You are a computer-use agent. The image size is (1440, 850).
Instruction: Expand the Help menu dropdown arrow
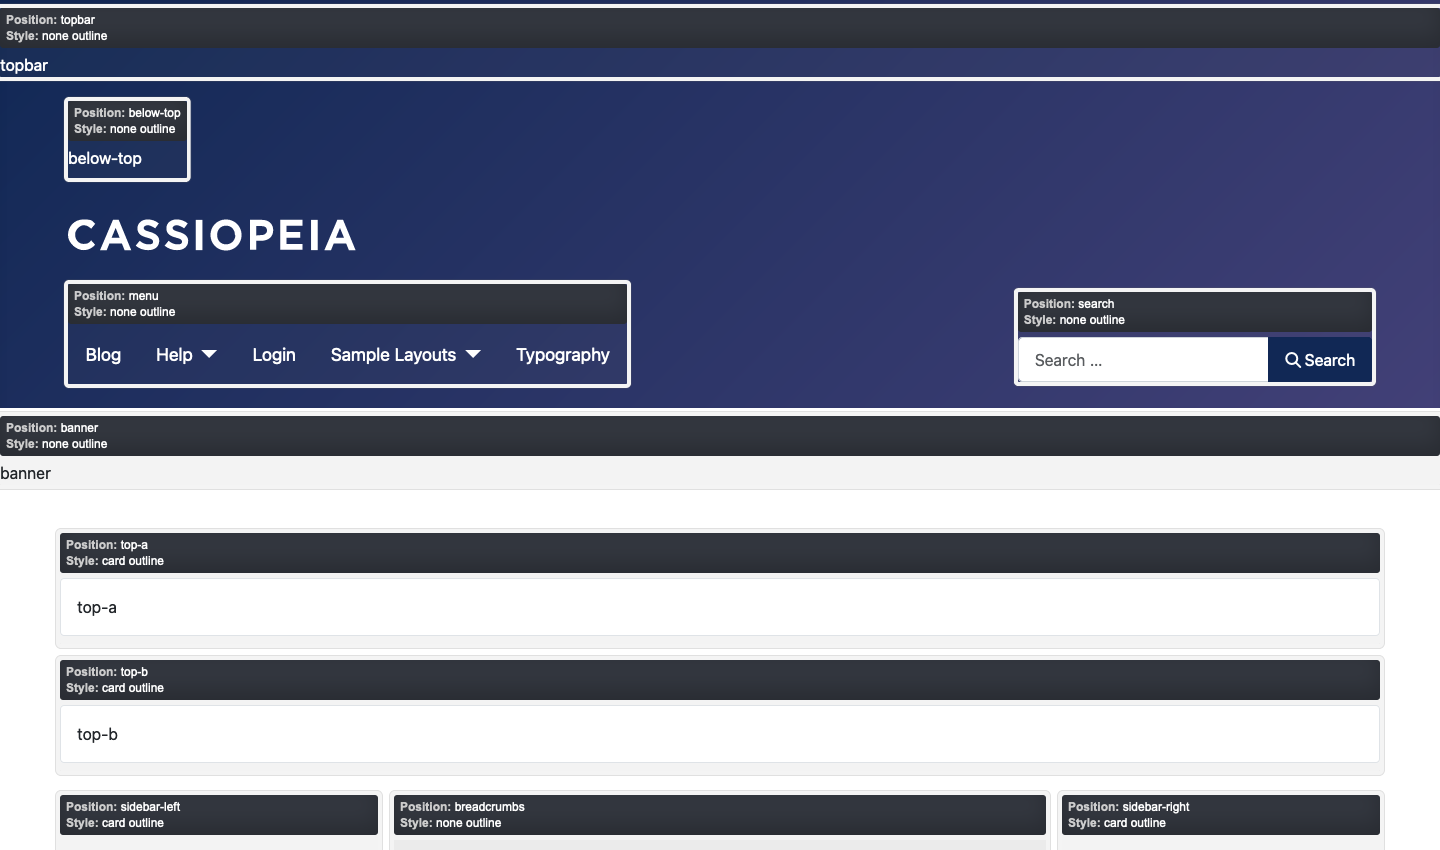(x=209, y=355)
